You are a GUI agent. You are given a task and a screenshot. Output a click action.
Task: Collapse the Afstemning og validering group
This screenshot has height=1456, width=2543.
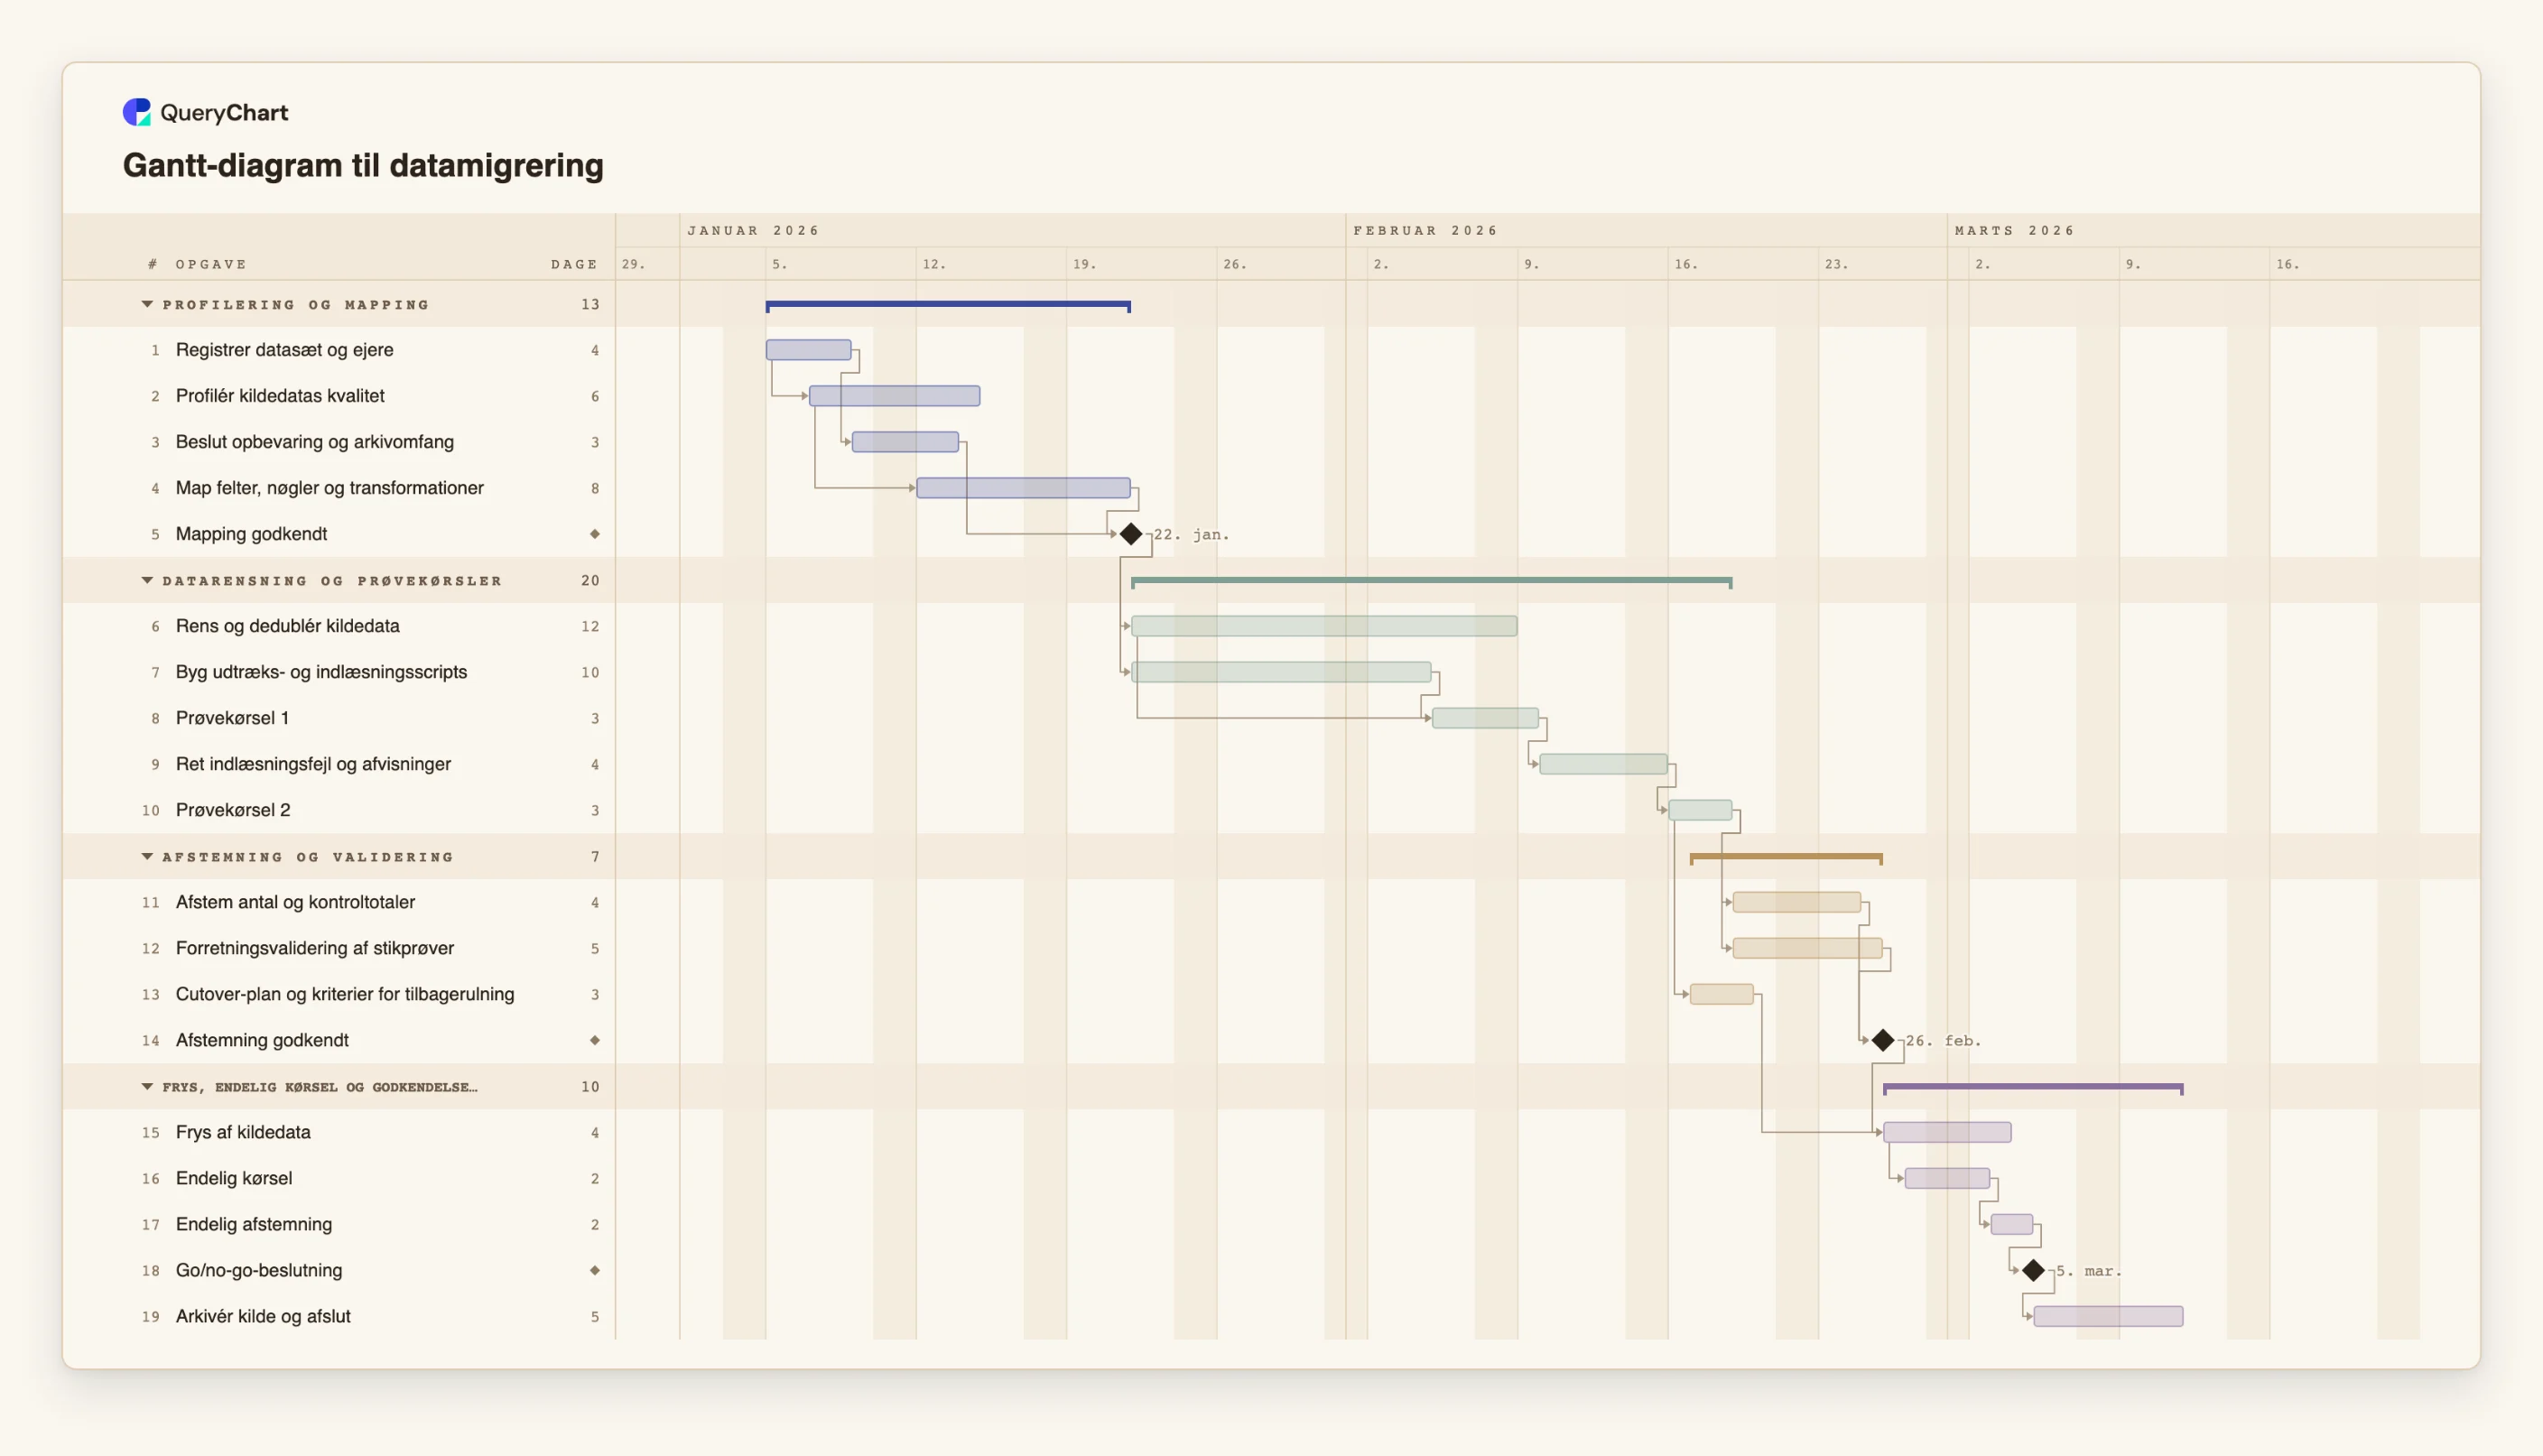pos(147,856)
